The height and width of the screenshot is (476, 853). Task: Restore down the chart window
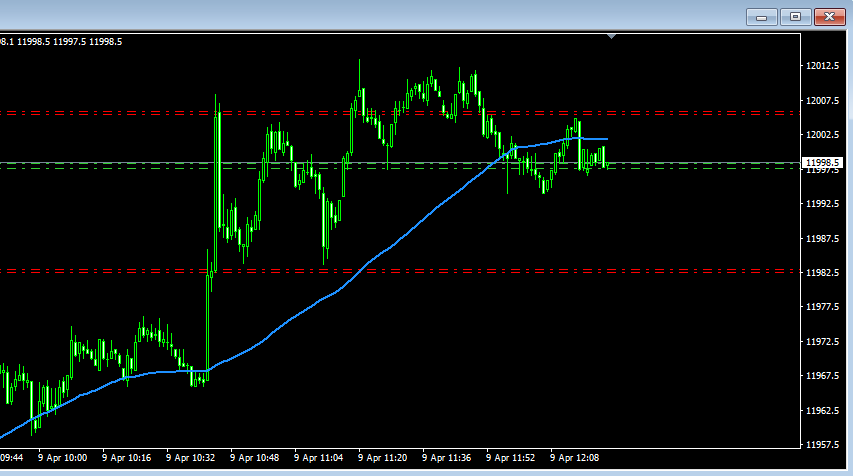point(796,17)
